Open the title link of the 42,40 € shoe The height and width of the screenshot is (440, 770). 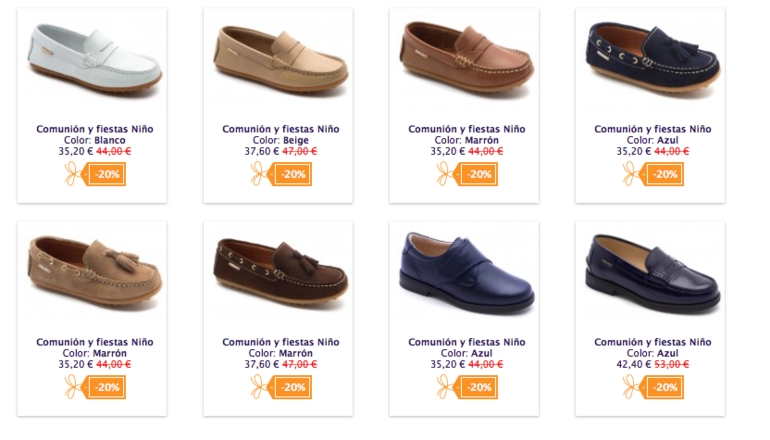click(x=653, y=342)
